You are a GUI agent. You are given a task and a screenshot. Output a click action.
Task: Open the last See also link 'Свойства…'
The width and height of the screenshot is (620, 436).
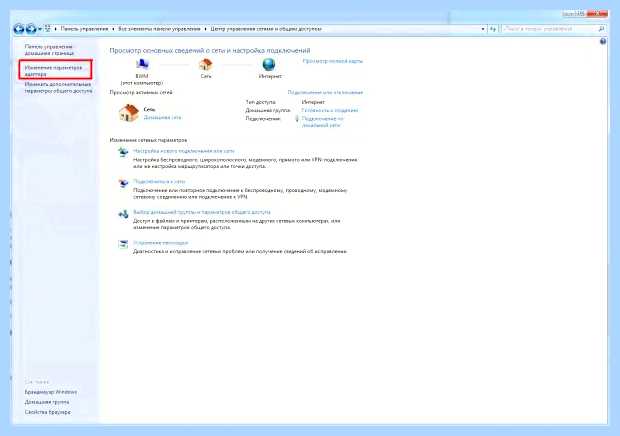(48, 412)
